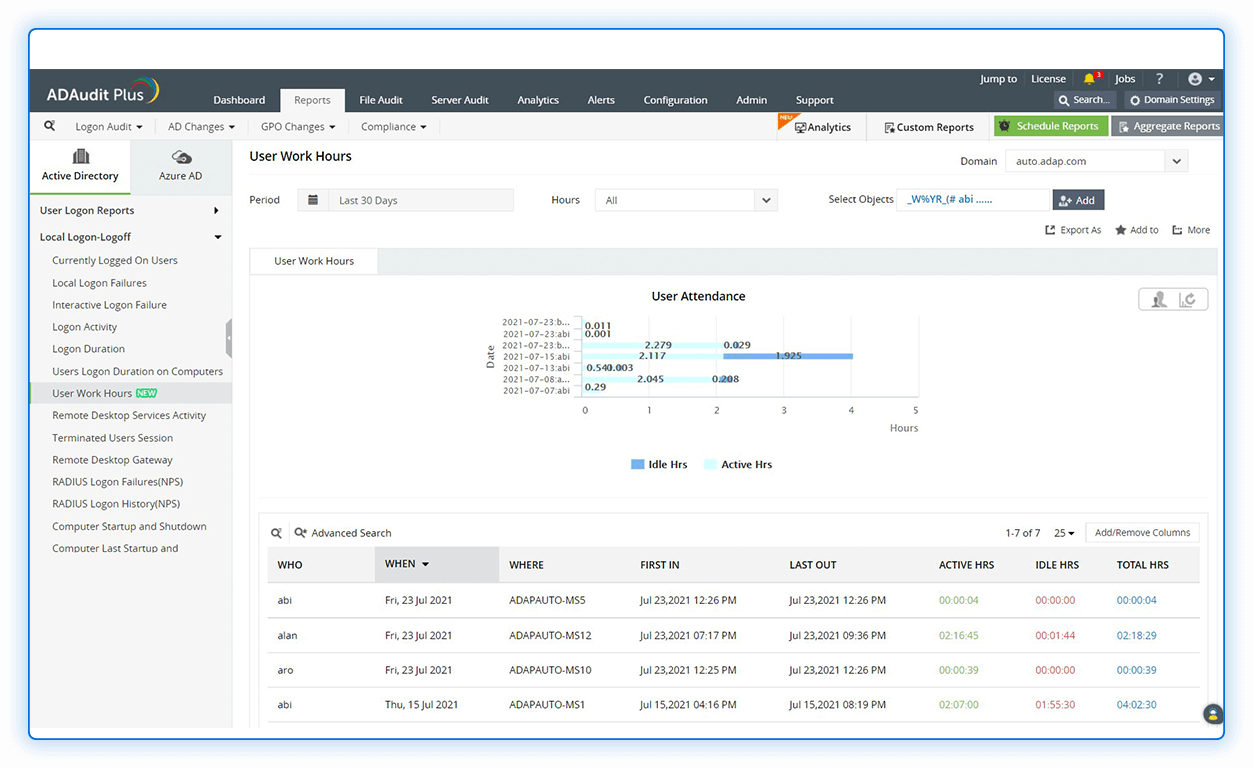The height and width of the screenshot is (768, 1253).
Task: Open Advanced Search in the table toolbar
Action: [342, 532]
